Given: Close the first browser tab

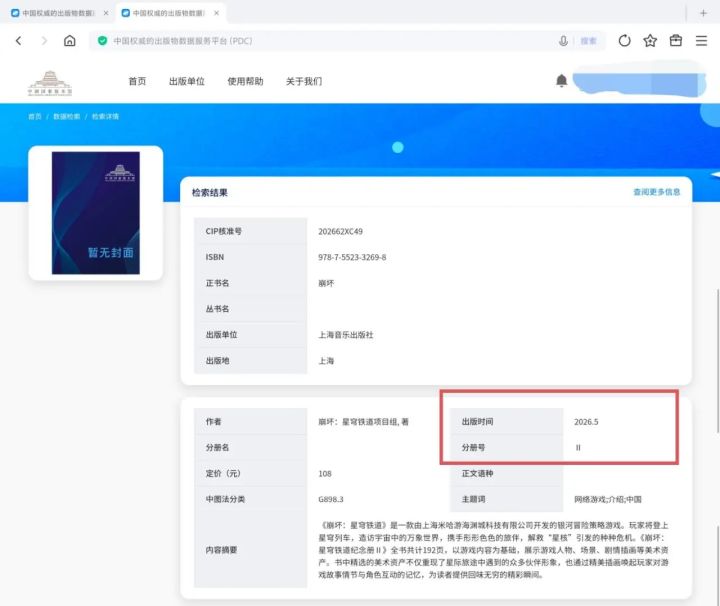Looking at the screenshot, I should [106, 13].
